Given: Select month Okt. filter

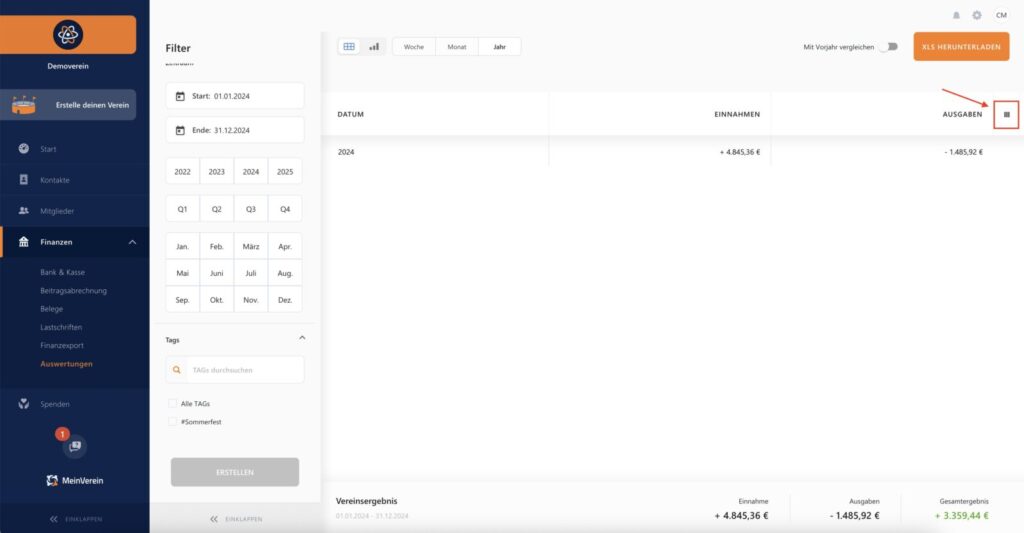Looking at the screenshot, I should click(216, 300).
